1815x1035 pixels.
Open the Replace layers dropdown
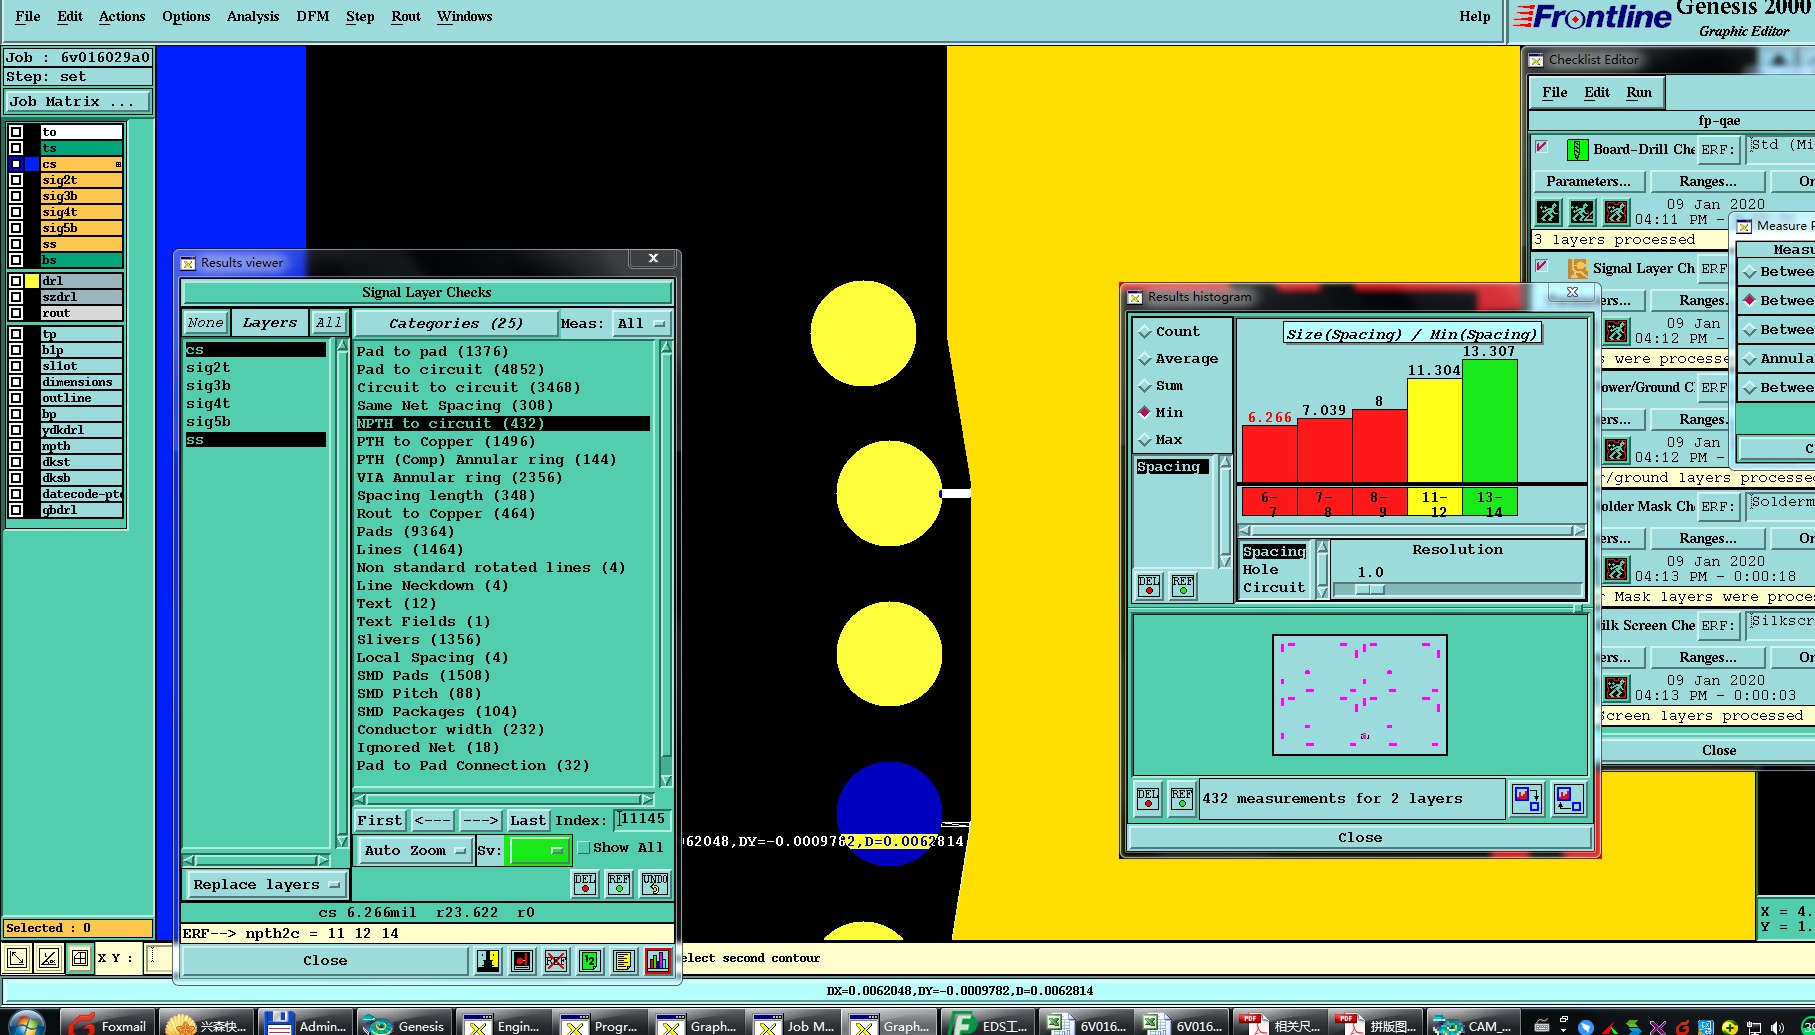[x=266, y=885]
